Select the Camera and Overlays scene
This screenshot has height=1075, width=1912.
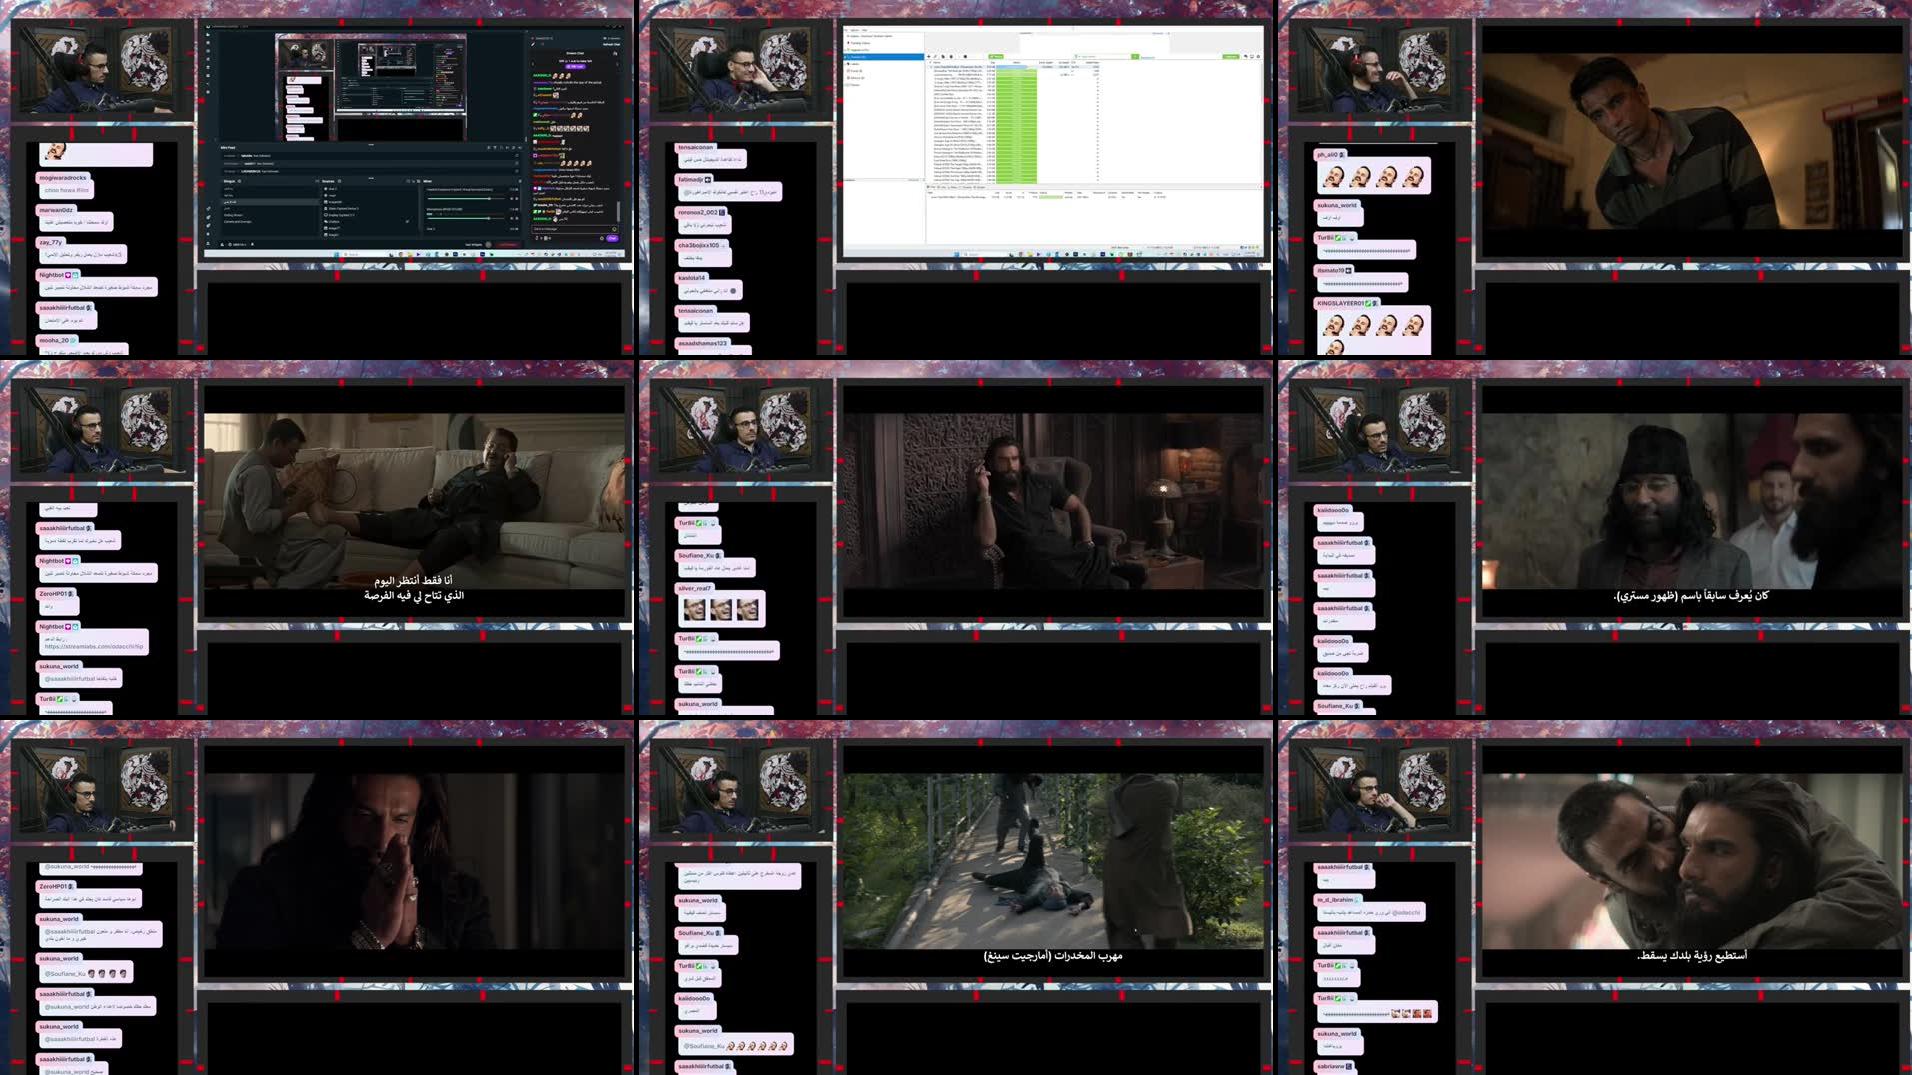[238, 222]
